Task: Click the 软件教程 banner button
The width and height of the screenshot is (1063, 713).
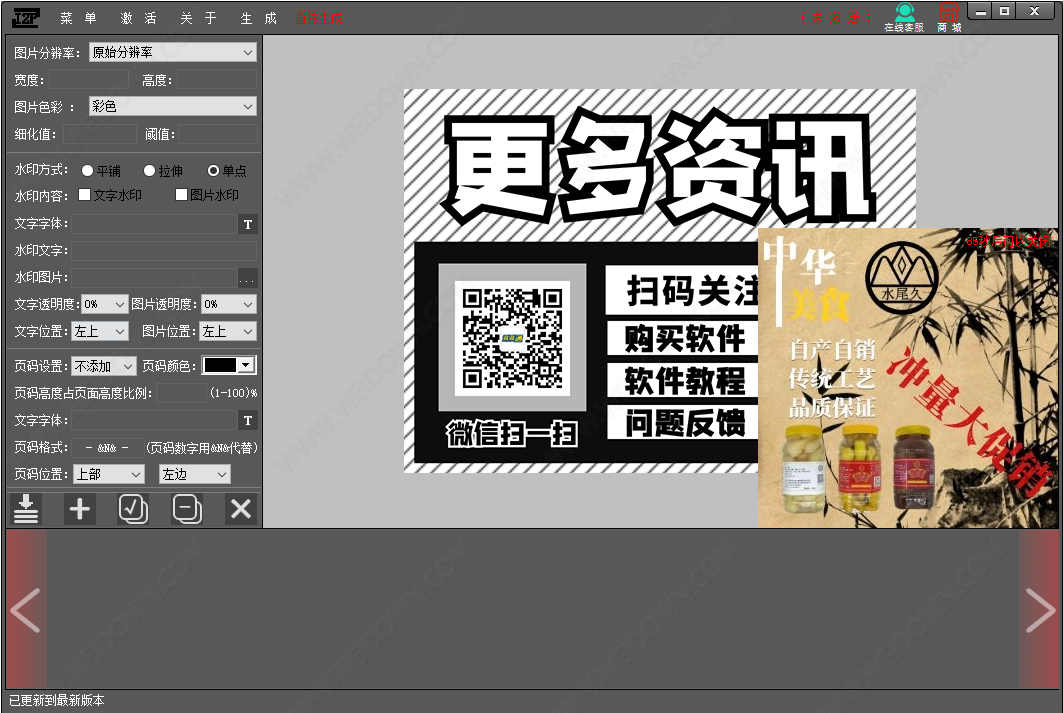Action: [682, 381]
